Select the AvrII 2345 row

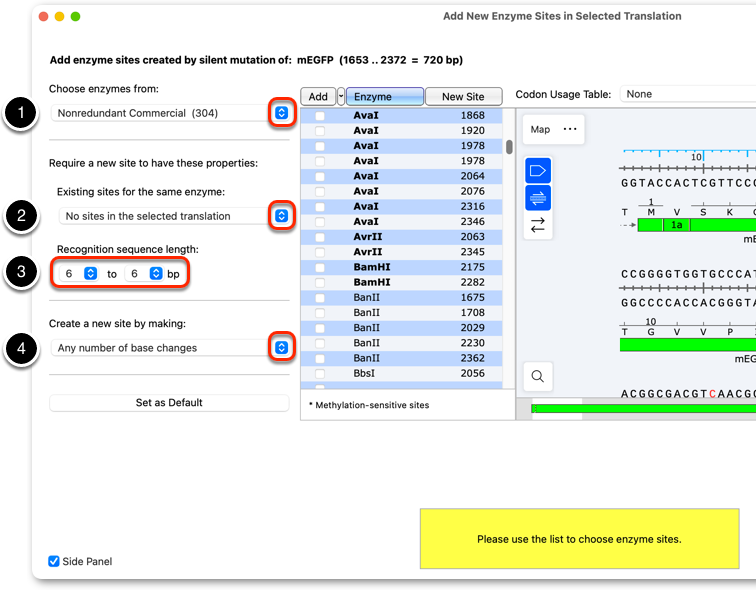401,252
